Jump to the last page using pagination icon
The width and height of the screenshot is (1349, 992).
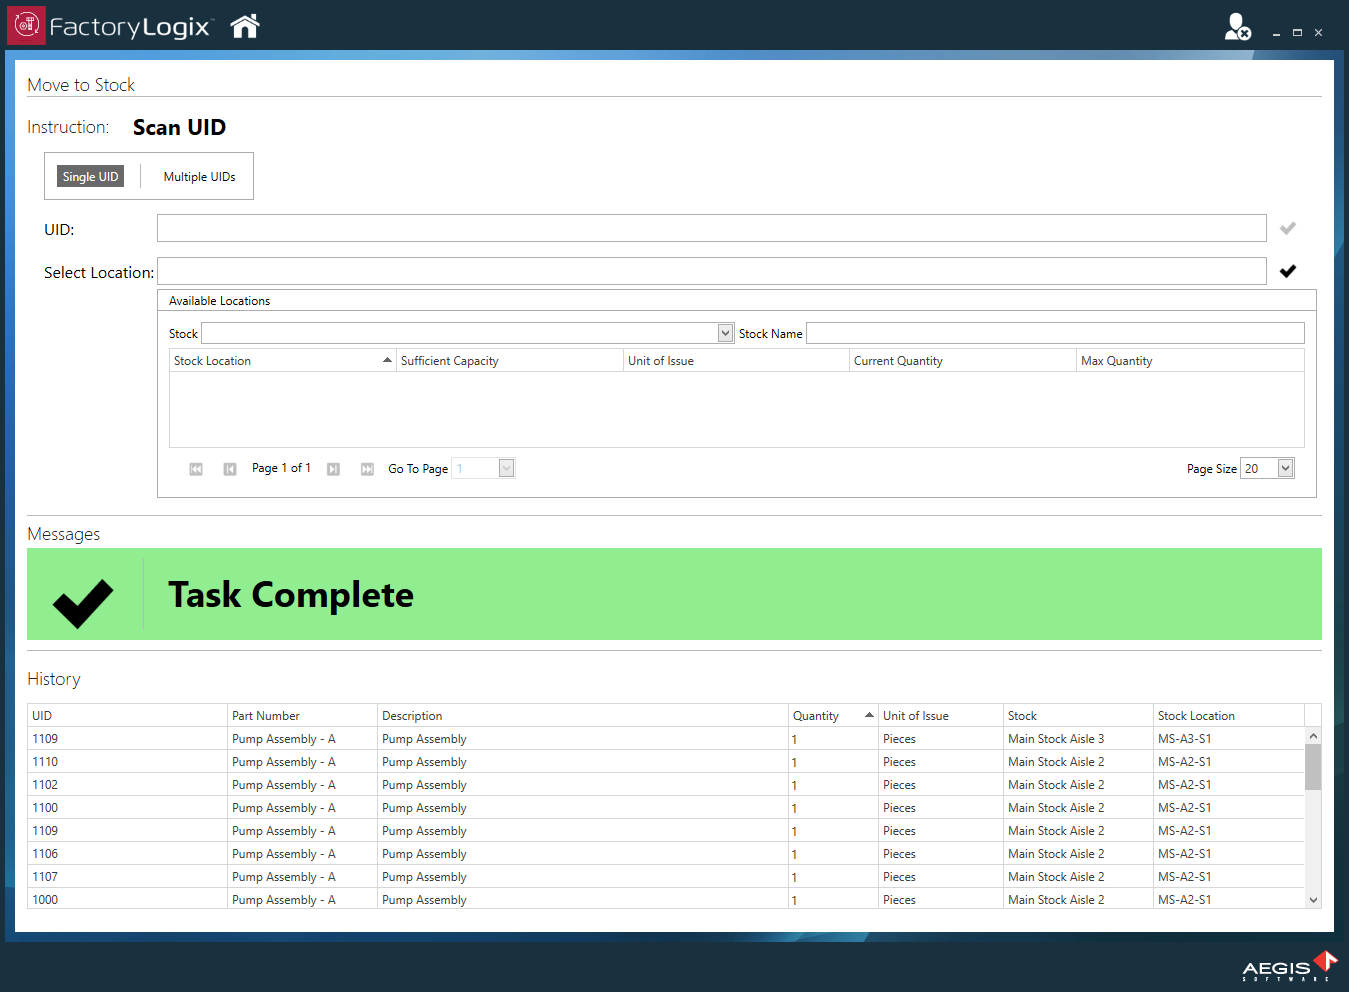point(367,468)
